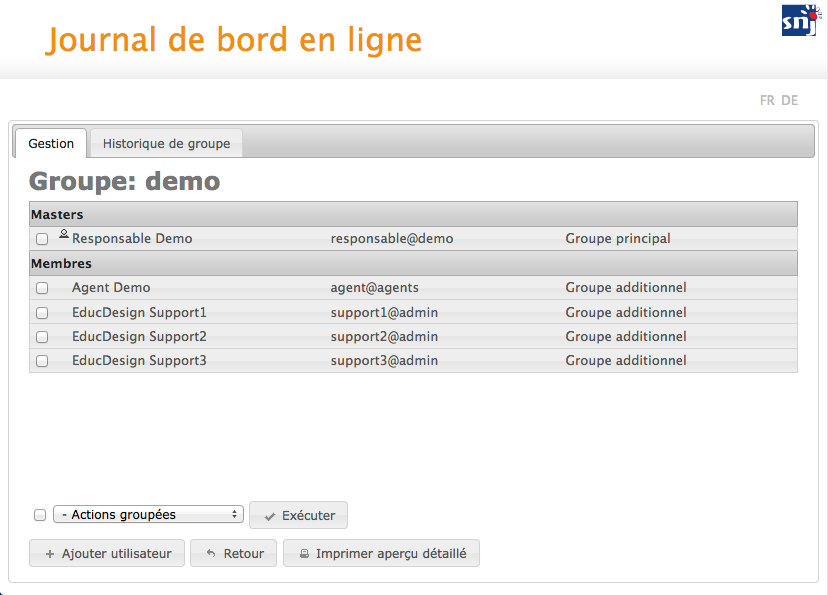Check EducDesign Support3's row checkbox
Viewport: 828px width, 595px height.
[x=40, y=361]
